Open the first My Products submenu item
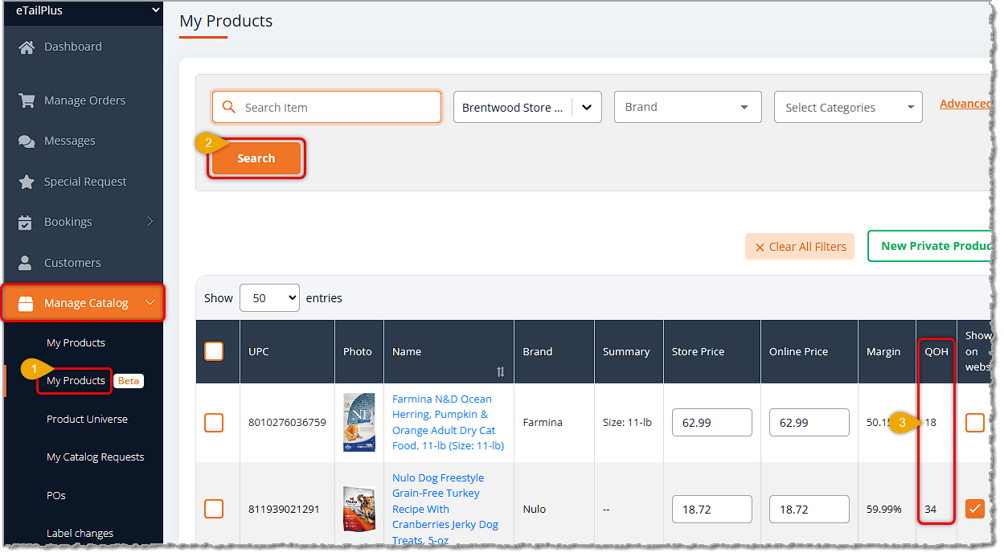The width and height of the screenshot is (1004, 557). point(76,343)
